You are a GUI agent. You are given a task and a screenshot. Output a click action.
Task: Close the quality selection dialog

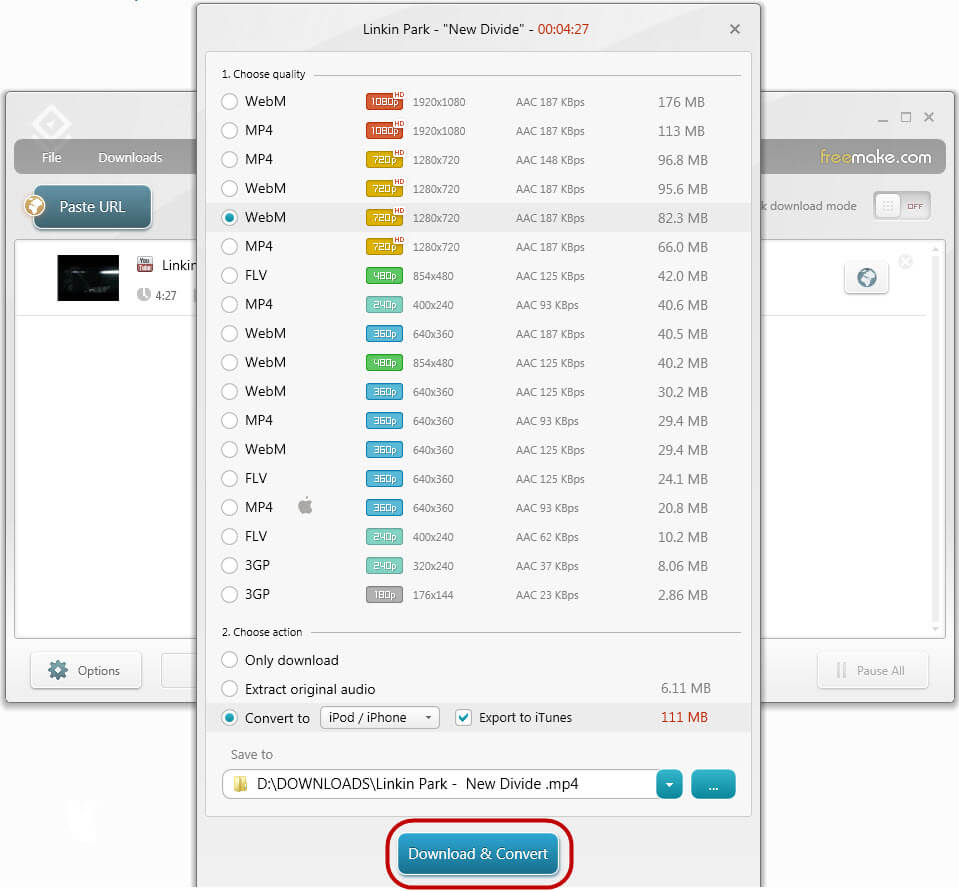(x=735, y=29)
